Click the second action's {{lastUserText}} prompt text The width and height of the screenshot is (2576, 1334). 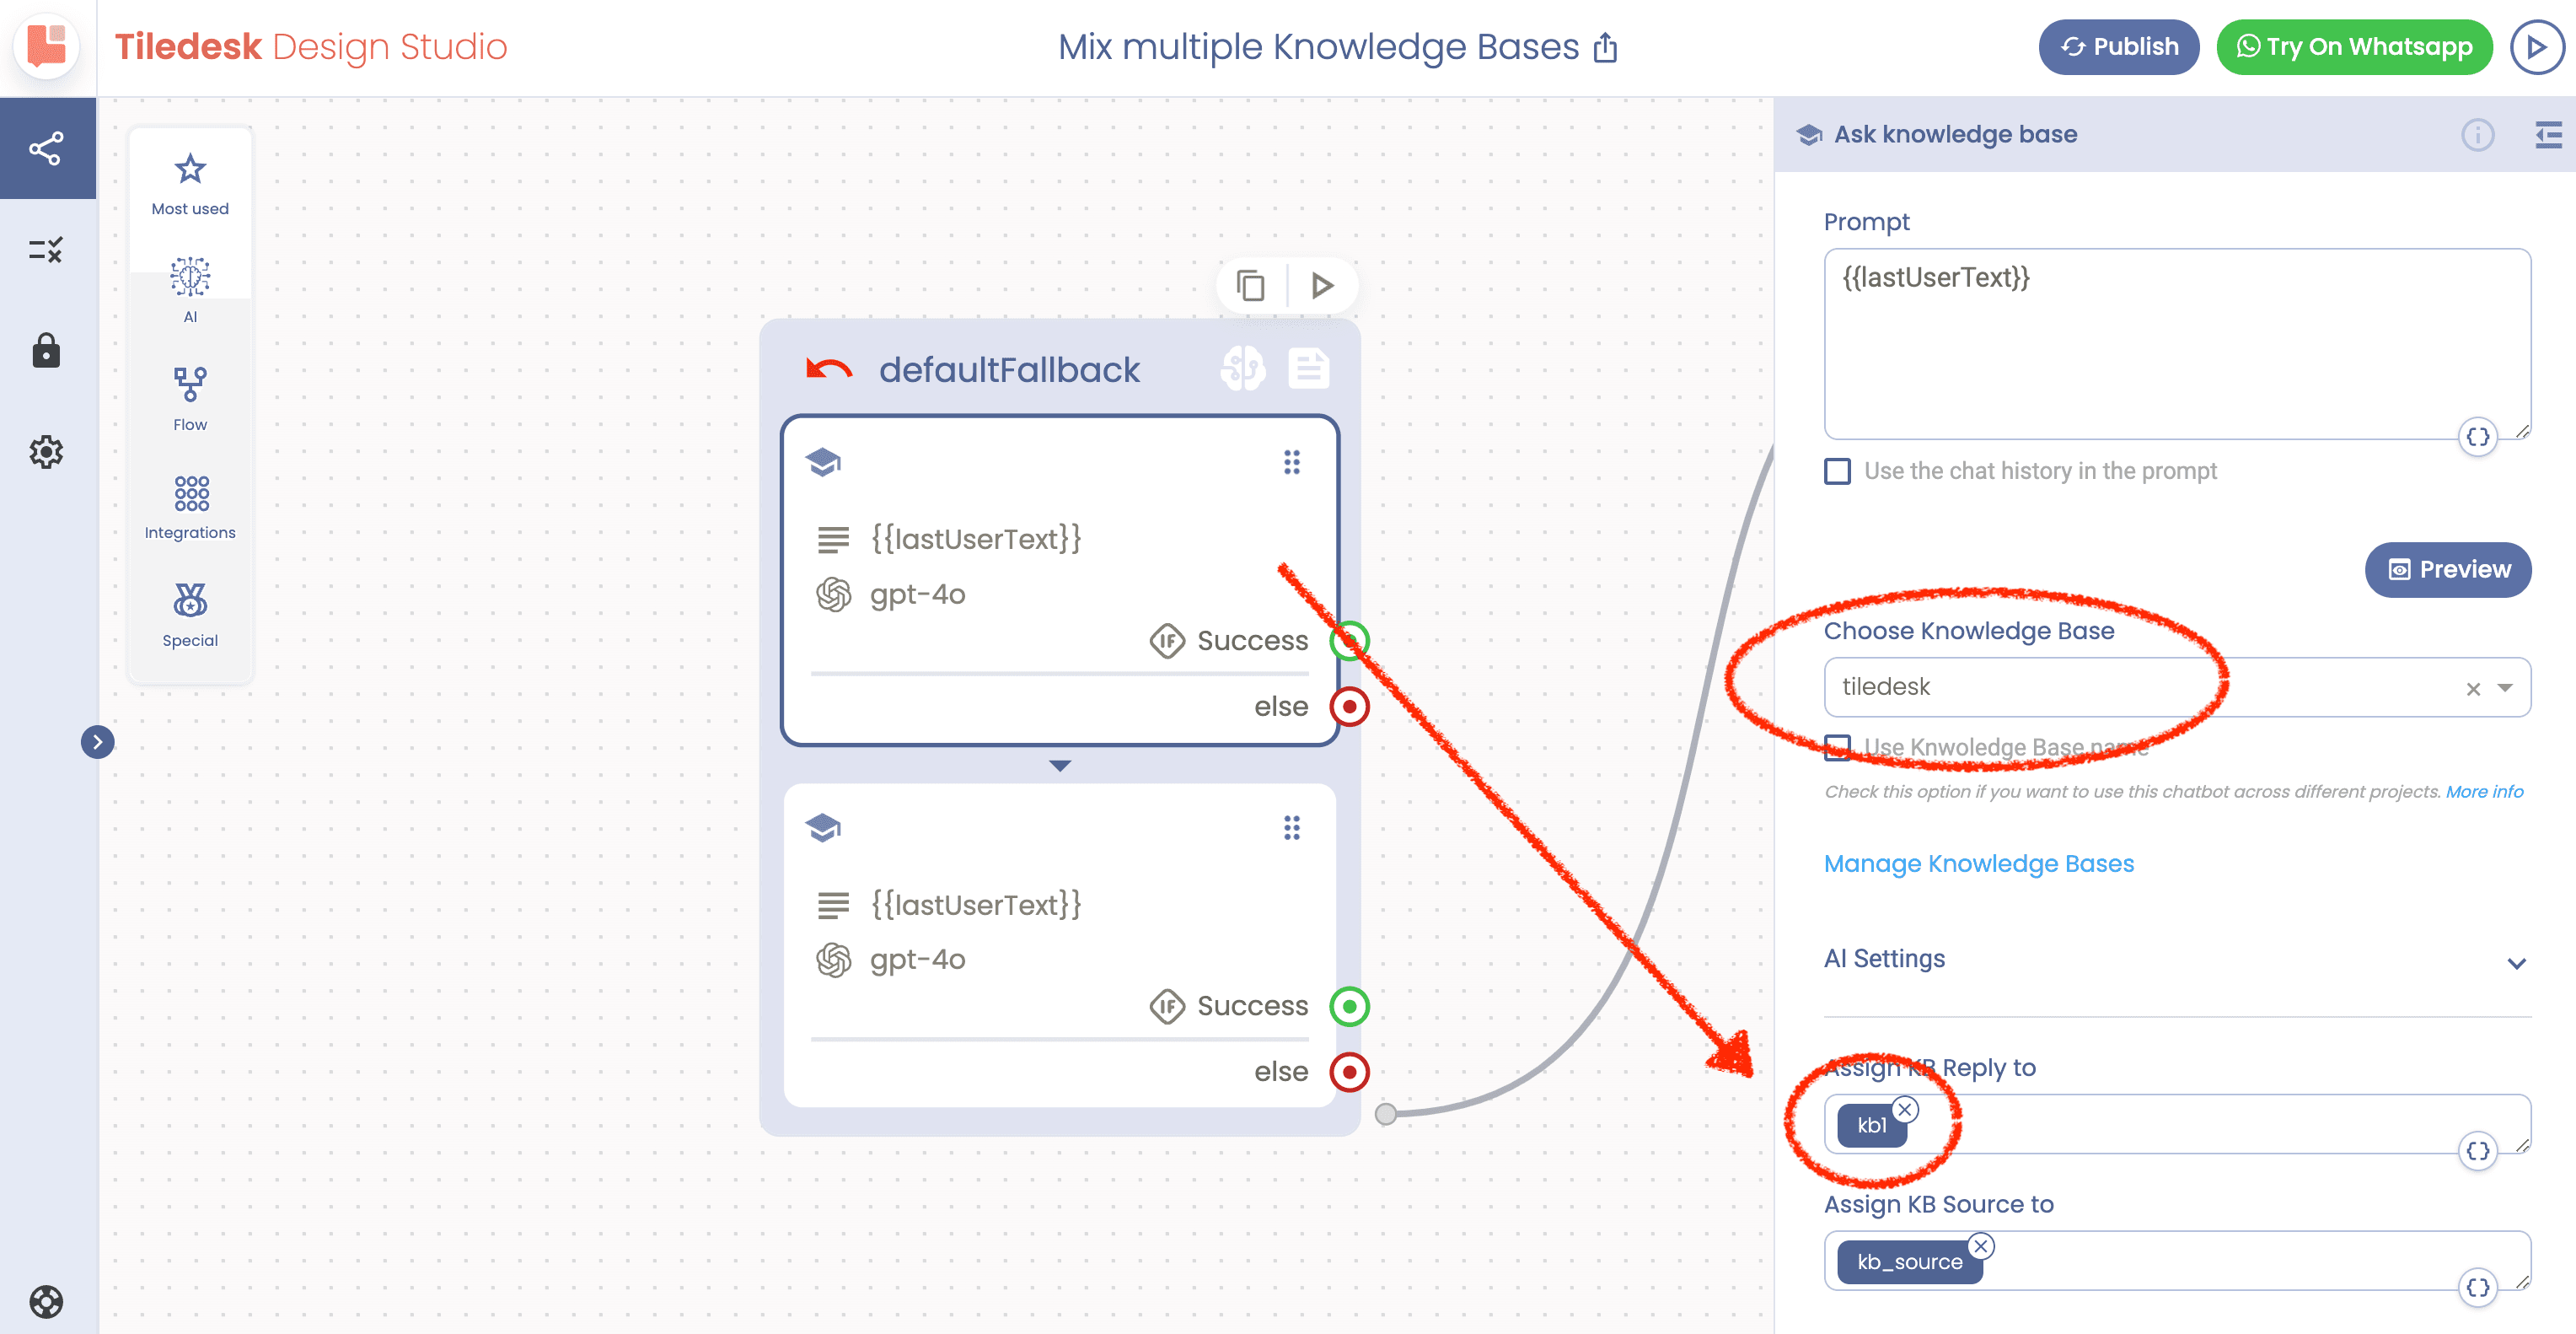point(975,904)
